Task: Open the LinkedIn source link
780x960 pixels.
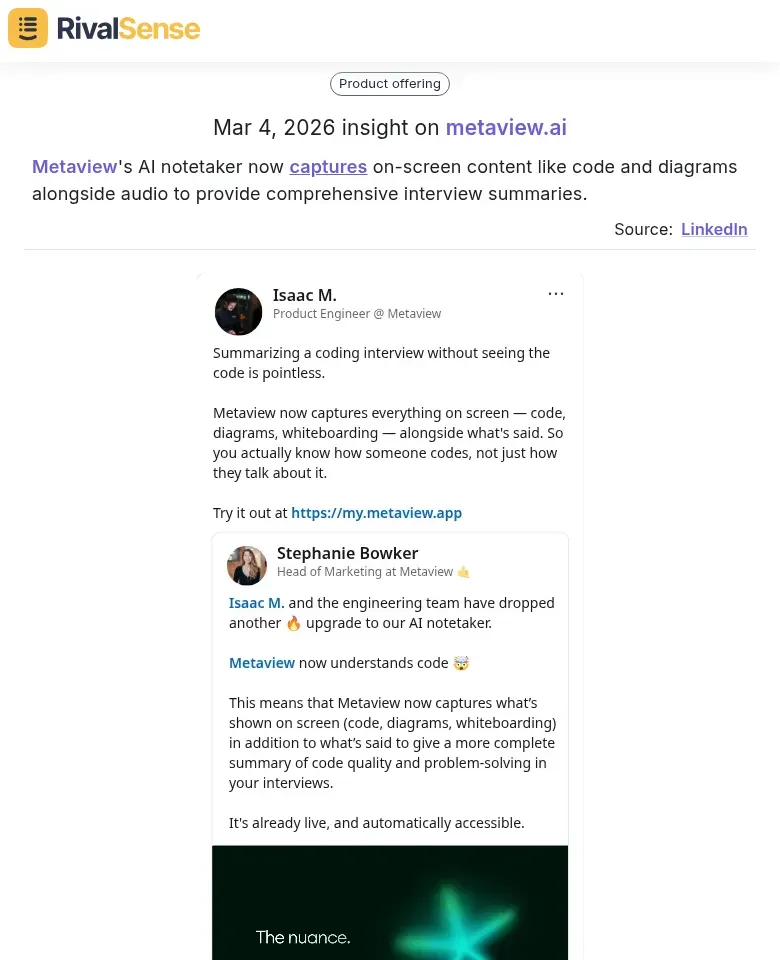Action: point(714,229)
